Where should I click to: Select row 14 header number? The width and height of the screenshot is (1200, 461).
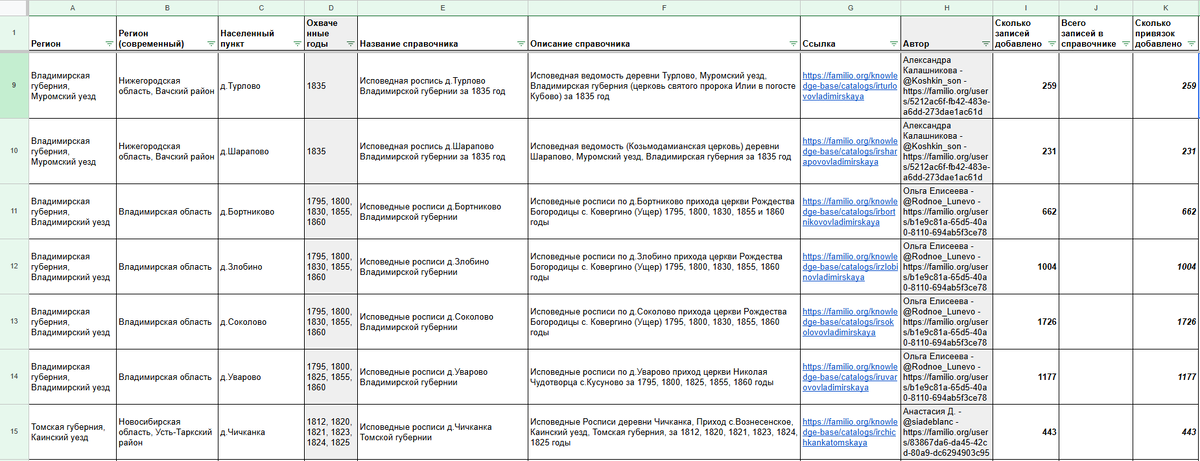pyautogui.click(x=13, y=376)
